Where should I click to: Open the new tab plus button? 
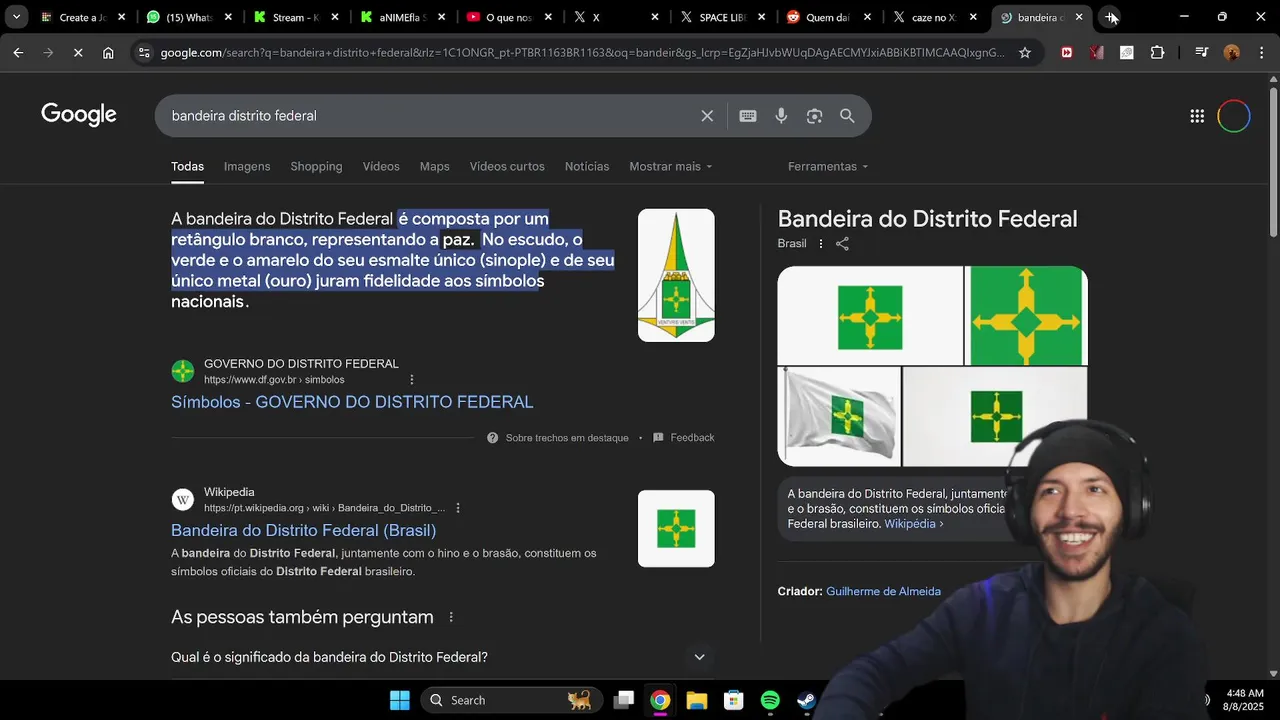pos(1110,17)
